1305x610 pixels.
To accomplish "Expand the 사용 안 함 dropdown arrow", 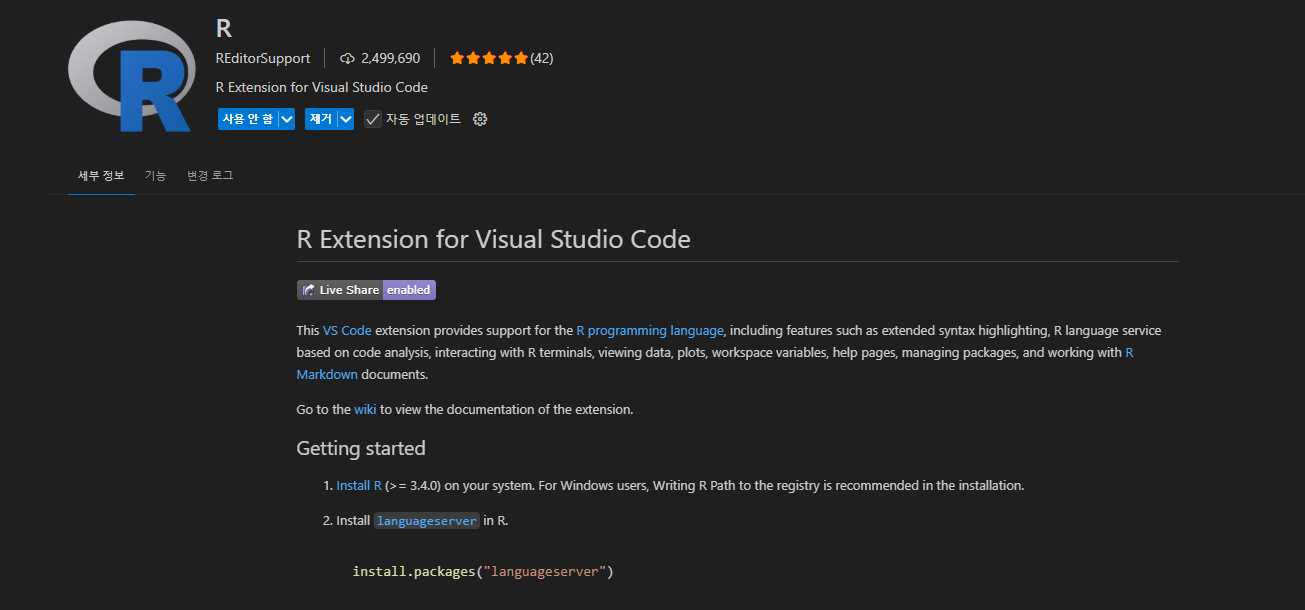I will click(x=287, y=119).
